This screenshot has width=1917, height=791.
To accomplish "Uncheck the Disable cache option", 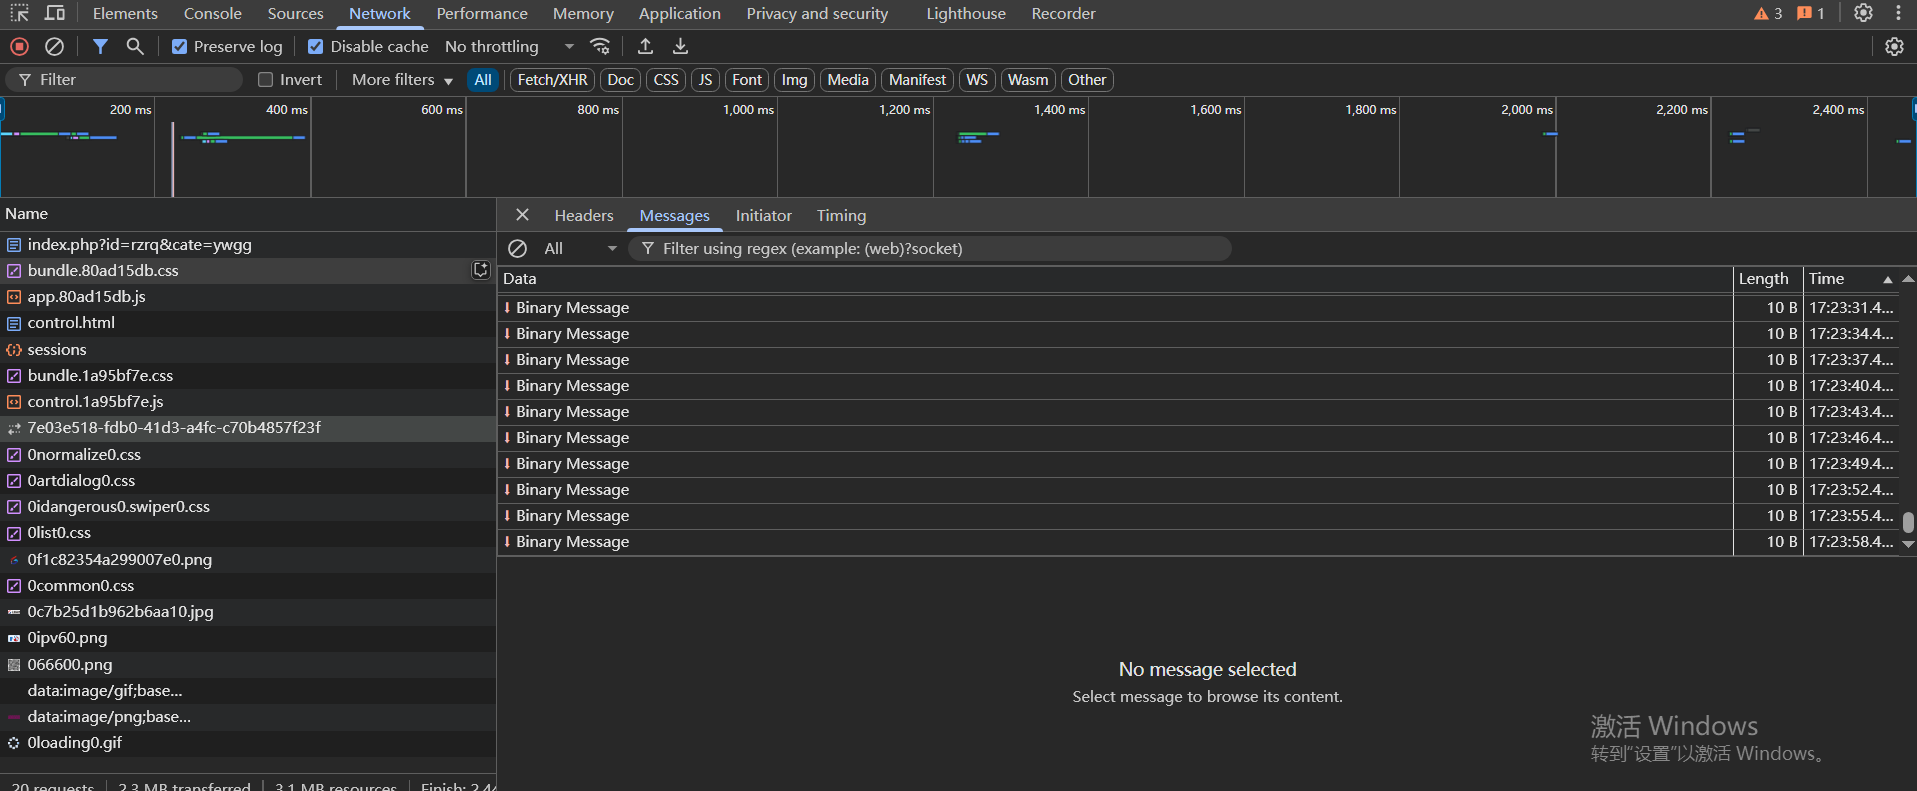I will (316, 47).
